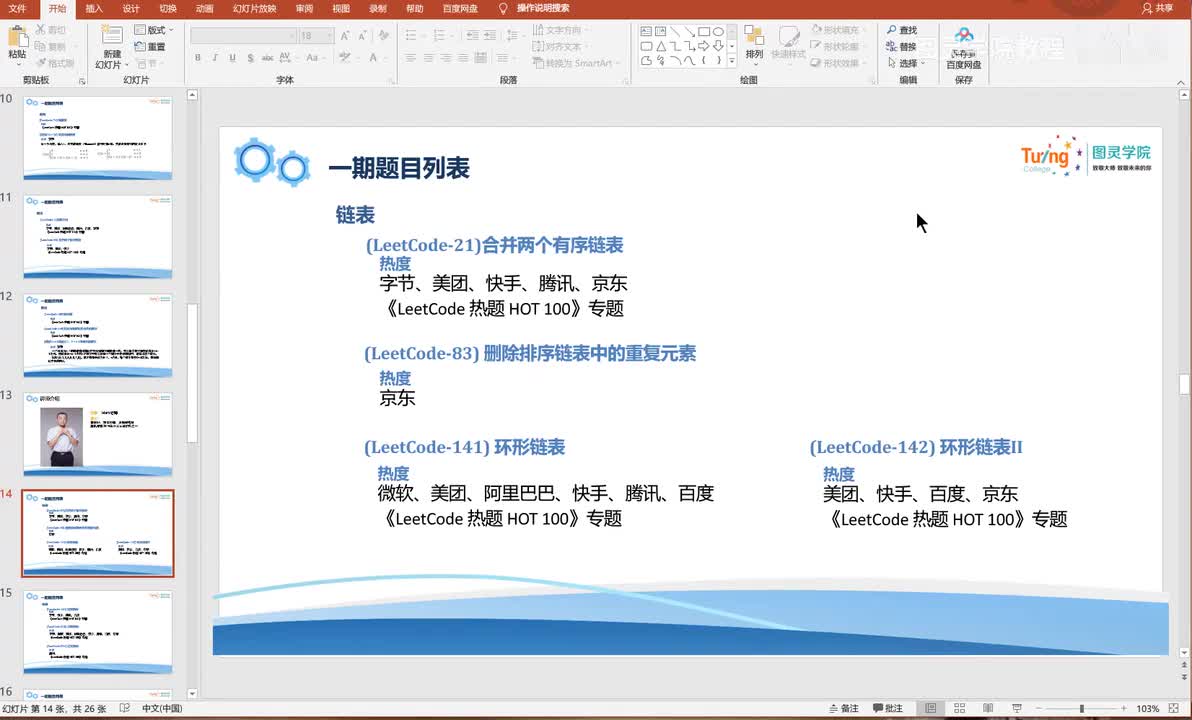Switch to the Animations (动画) tab
This screenshot has width=1192, height=720.
point(204,8)
